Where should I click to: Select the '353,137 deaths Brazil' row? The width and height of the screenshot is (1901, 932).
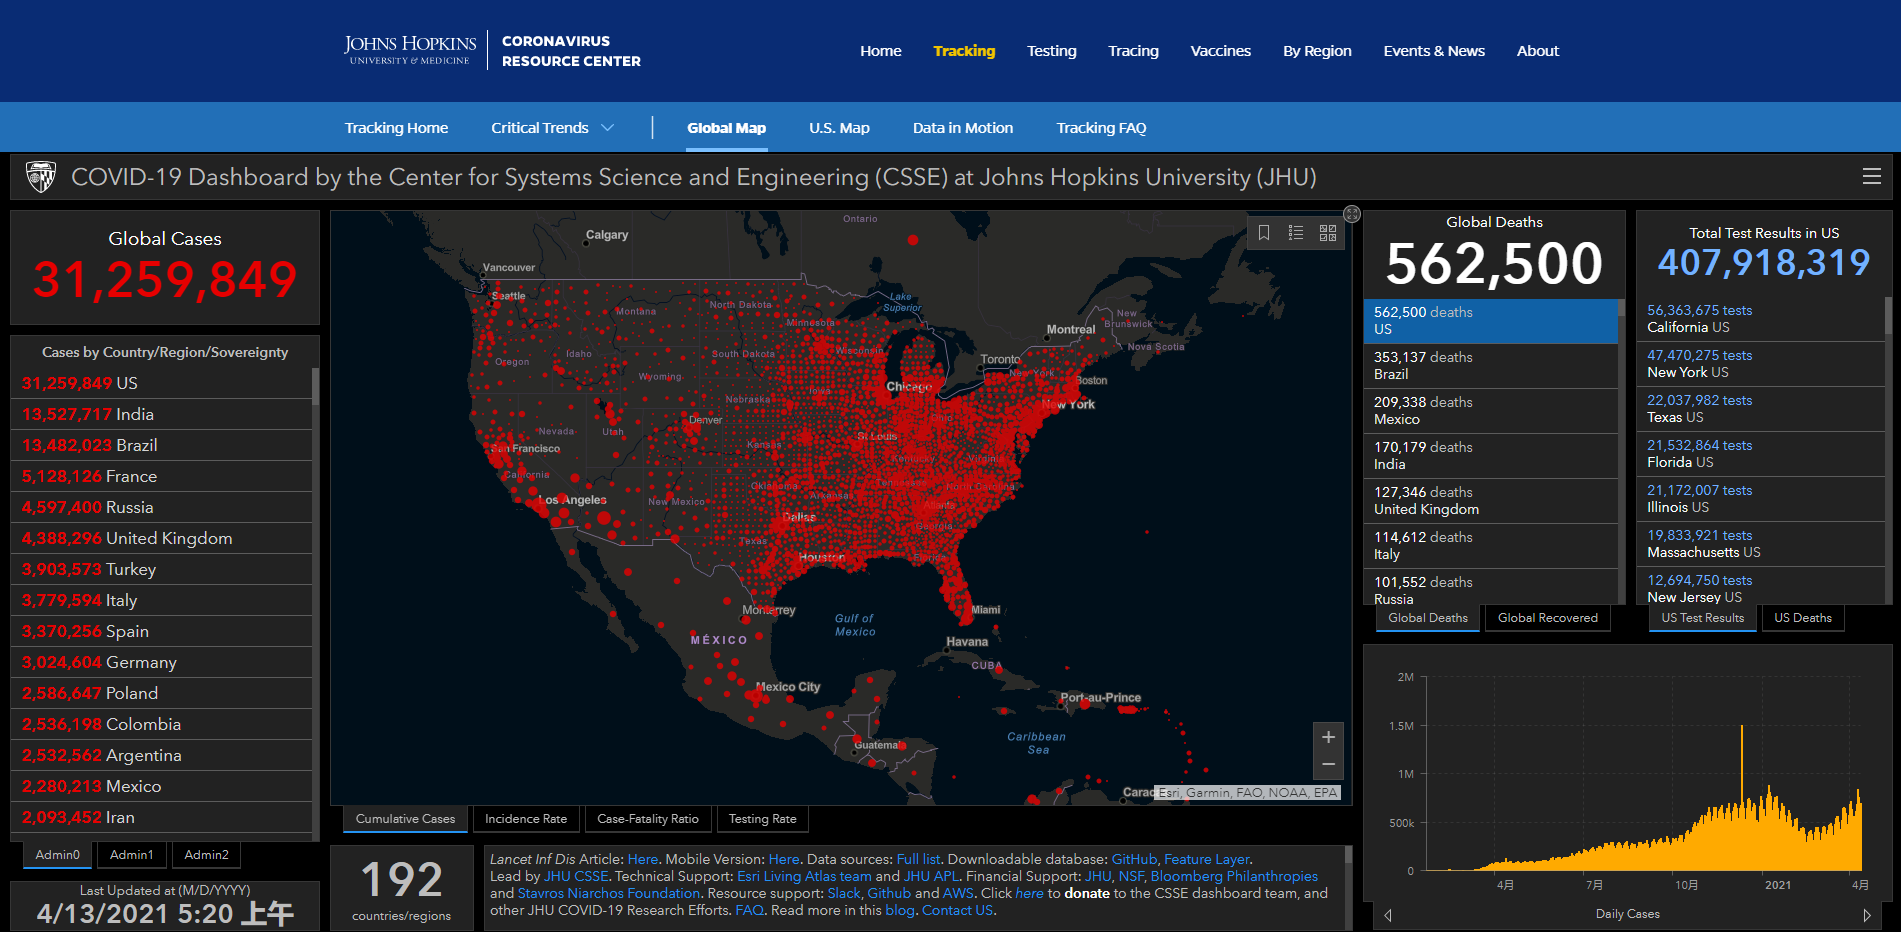[1490, 366]
